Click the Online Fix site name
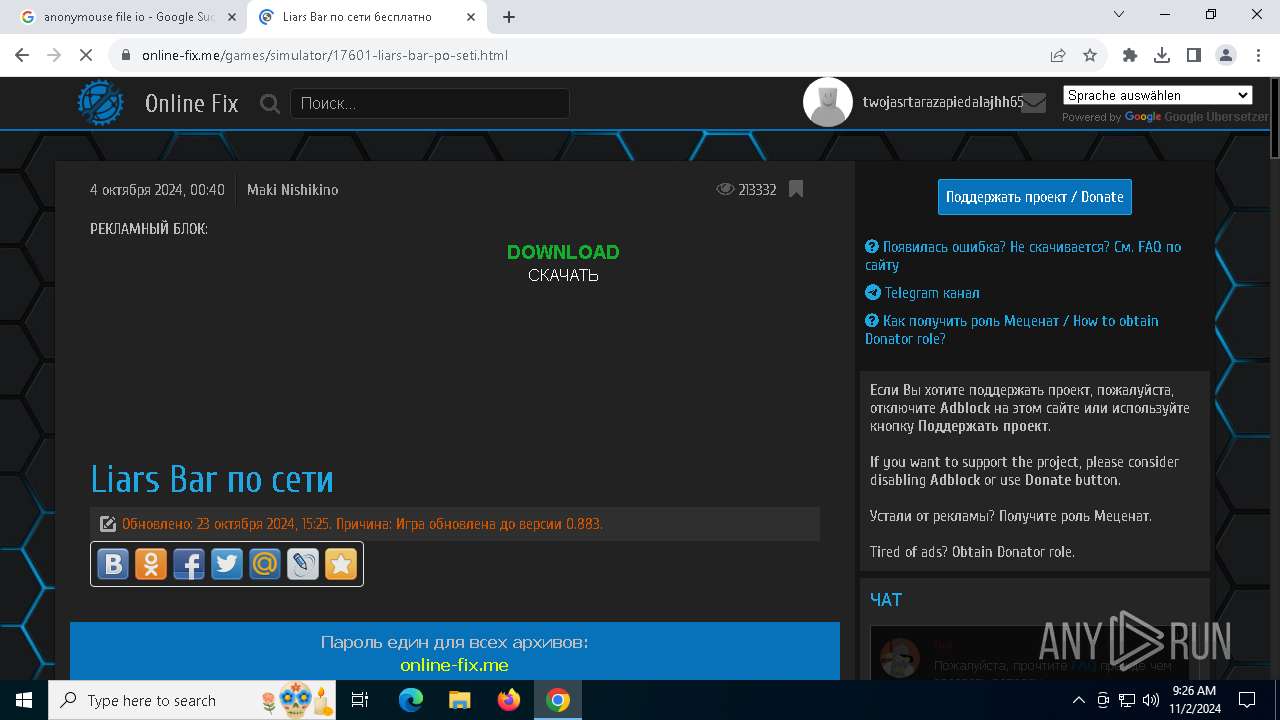 coord(191,103)
